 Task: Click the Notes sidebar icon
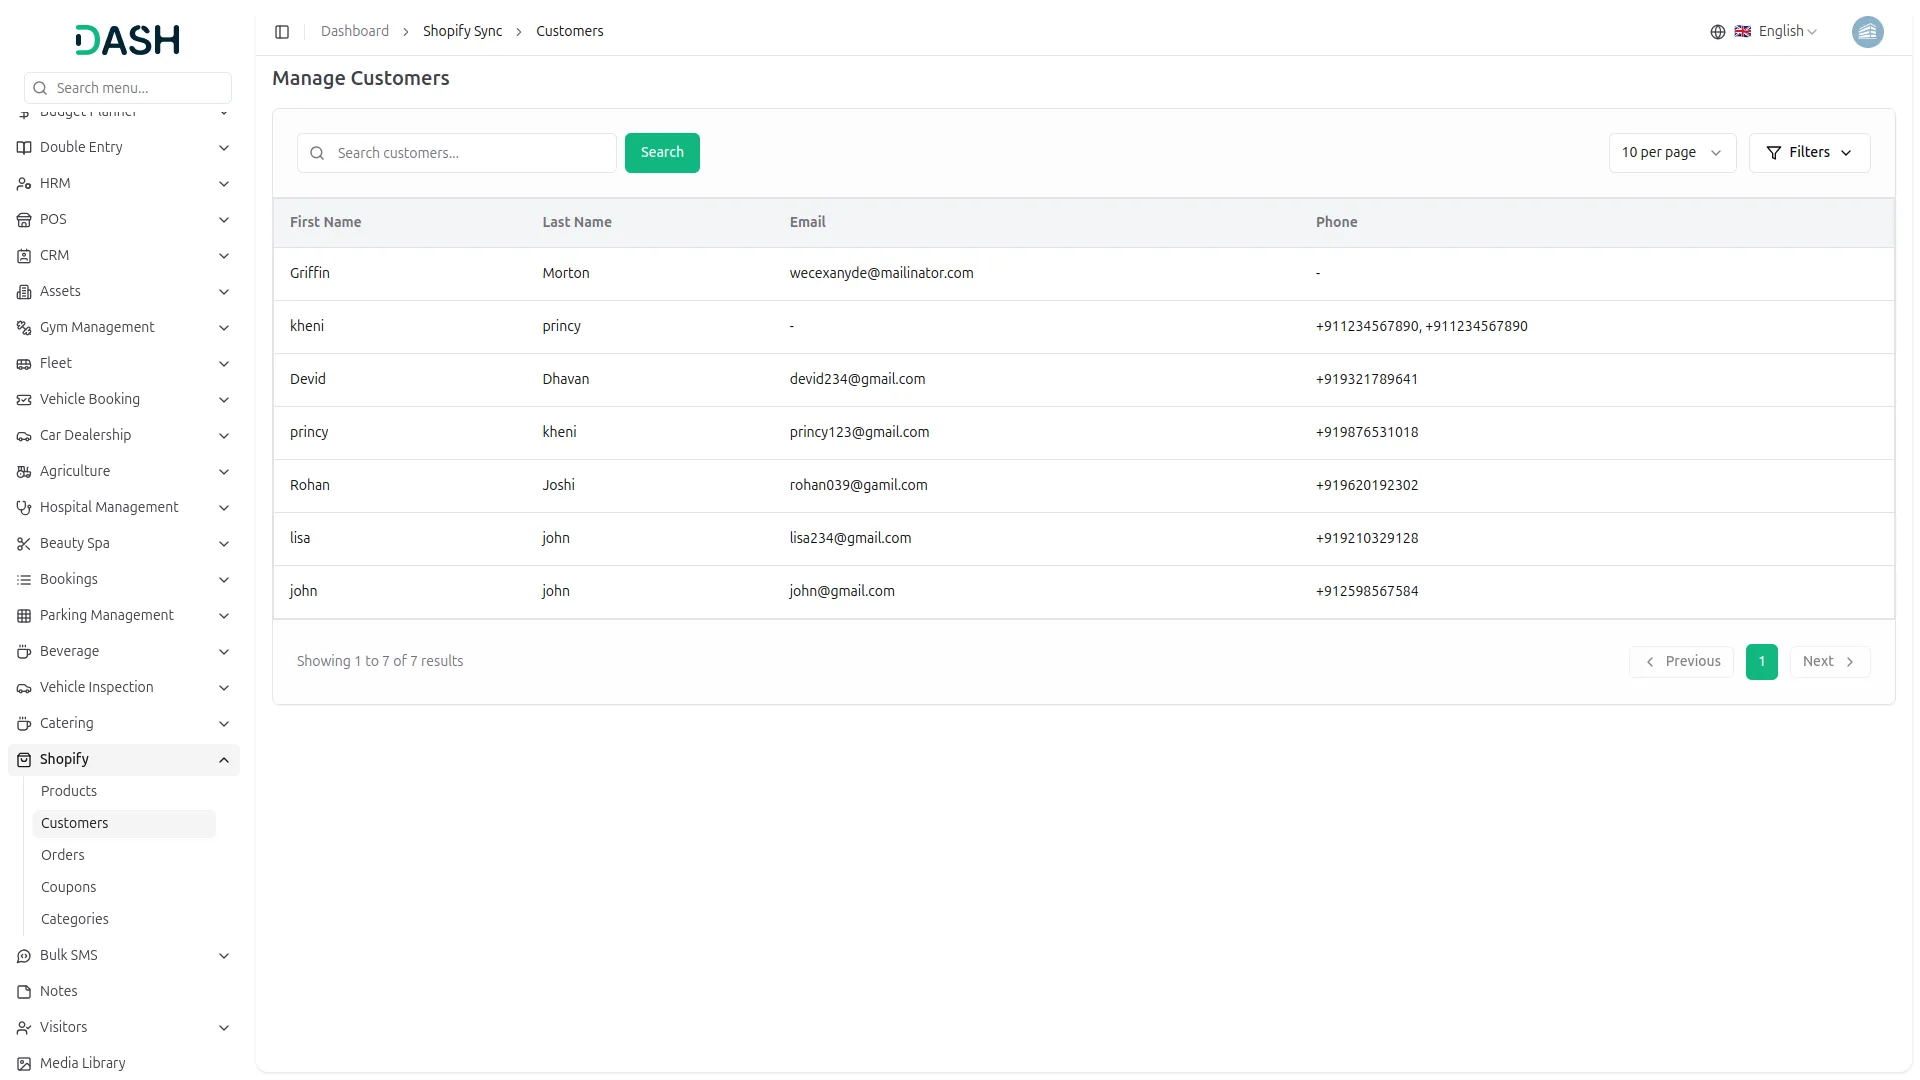point(24,992)
